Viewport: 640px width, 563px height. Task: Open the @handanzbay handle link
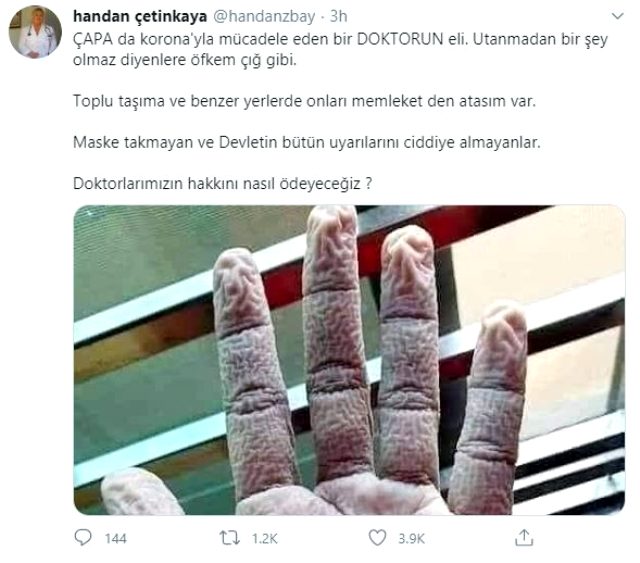(x=264, y=17)
